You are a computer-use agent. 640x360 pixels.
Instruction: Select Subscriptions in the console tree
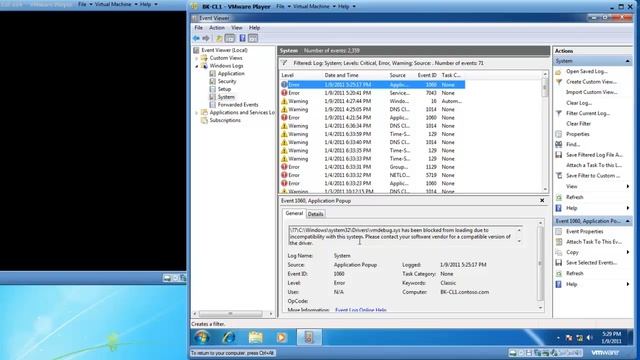coord(225,120)
